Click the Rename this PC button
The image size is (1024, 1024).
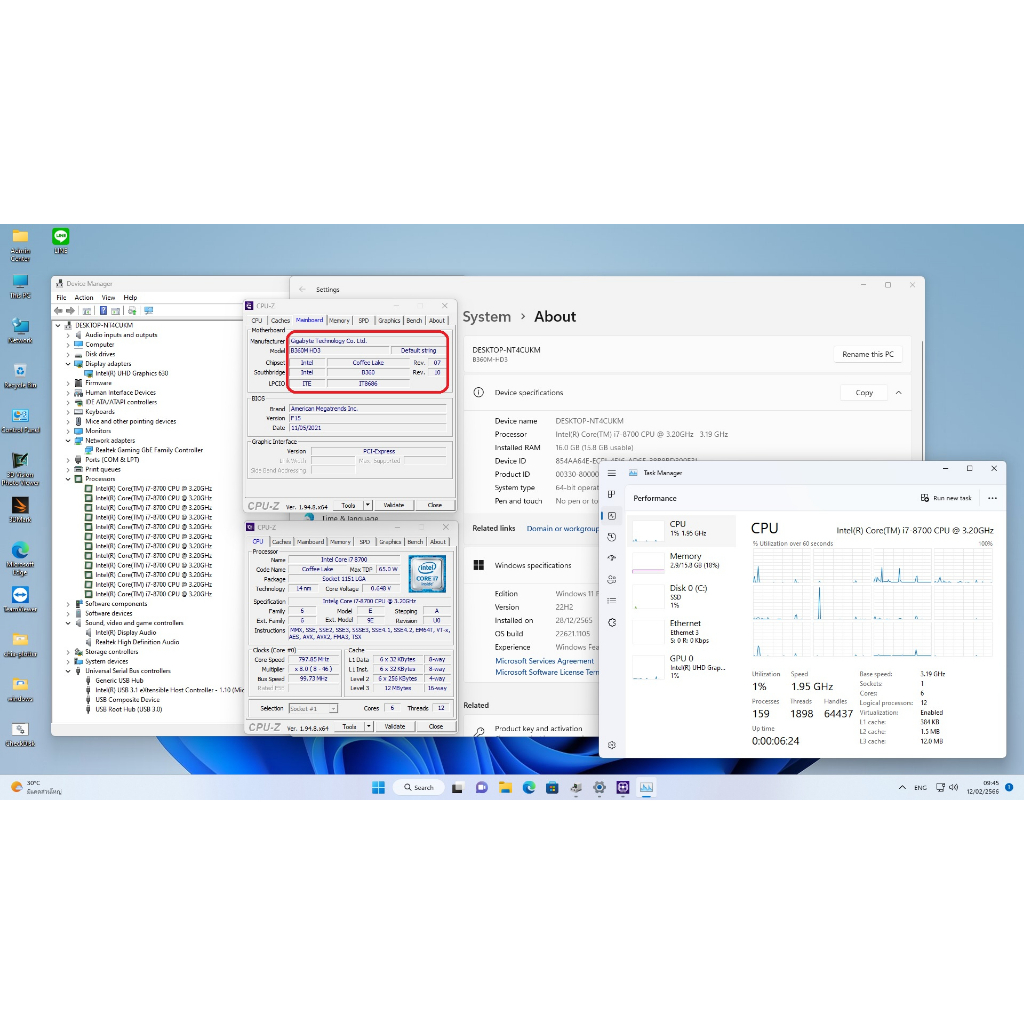pyautogui.click(x=867, y=354)
